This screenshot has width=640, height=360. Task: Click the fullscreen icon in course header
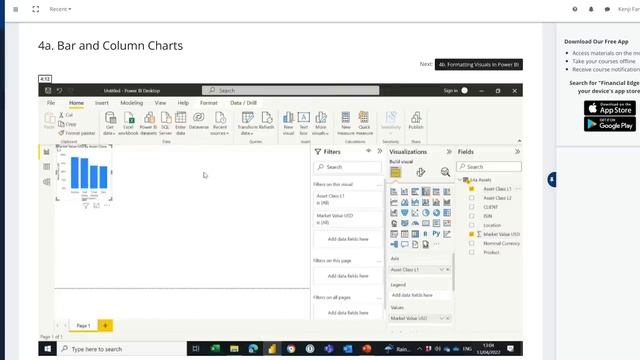36,9
